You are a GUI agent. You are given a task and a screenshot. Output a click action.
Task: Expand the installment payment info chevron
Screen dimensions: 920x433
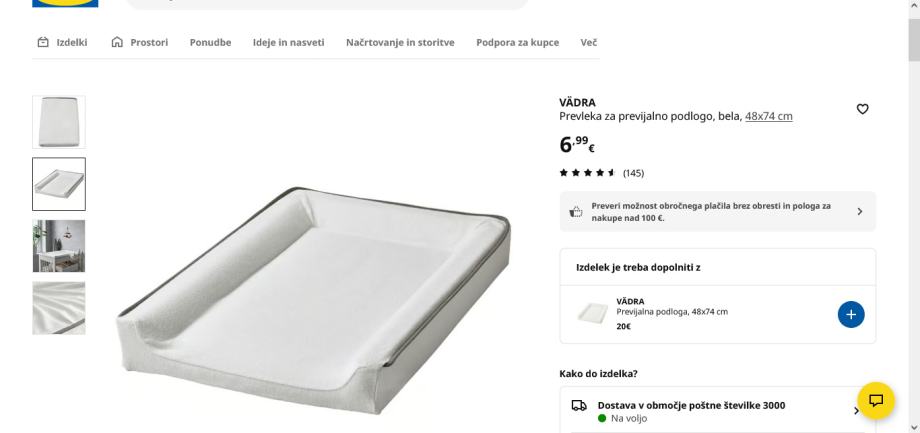(860, 211)
